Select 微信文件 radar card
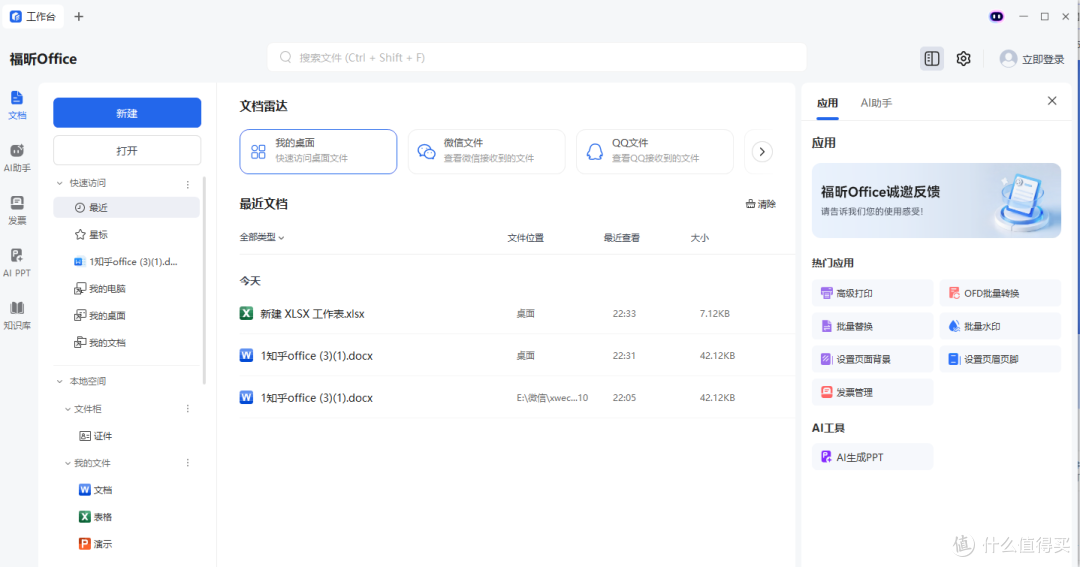Screen dimensions: 1080x567 [486, 152]
